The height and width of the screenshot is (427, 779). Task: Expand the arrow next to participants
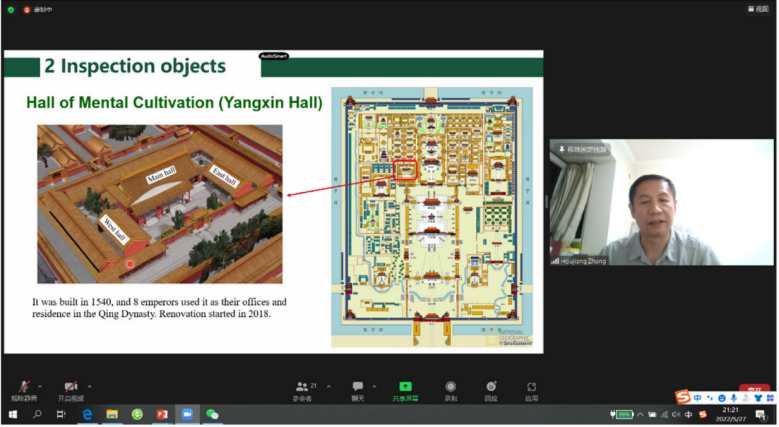tap(329, 386)
